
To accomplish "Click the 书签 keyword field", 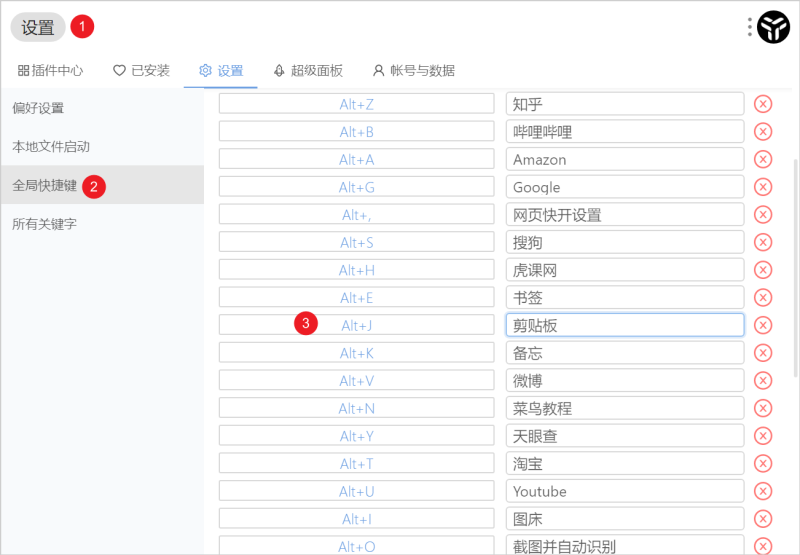I will (625, 297).
